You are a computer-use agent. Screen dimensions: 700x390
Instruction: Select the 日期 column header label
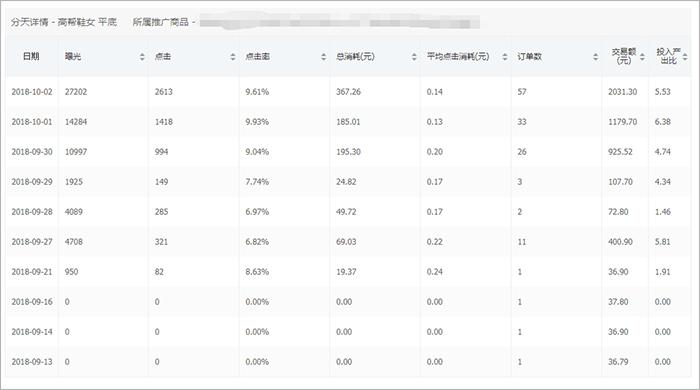tap(31, 56)
